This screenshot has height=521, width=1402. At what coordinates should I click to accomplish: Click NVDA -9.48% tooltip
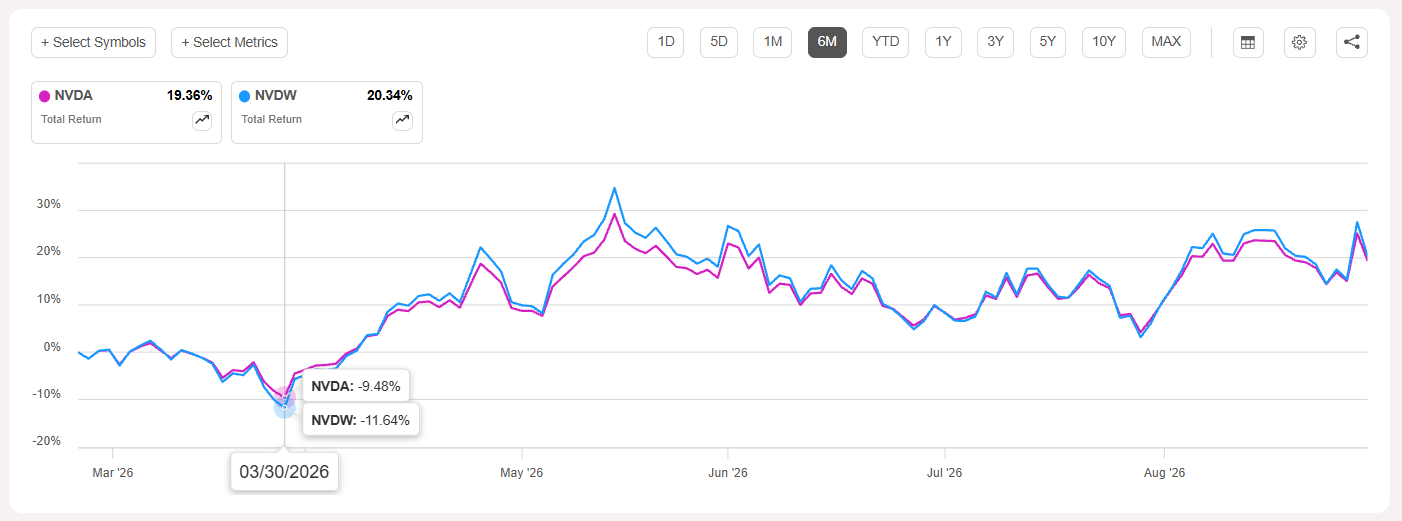[x=356, y=386]
